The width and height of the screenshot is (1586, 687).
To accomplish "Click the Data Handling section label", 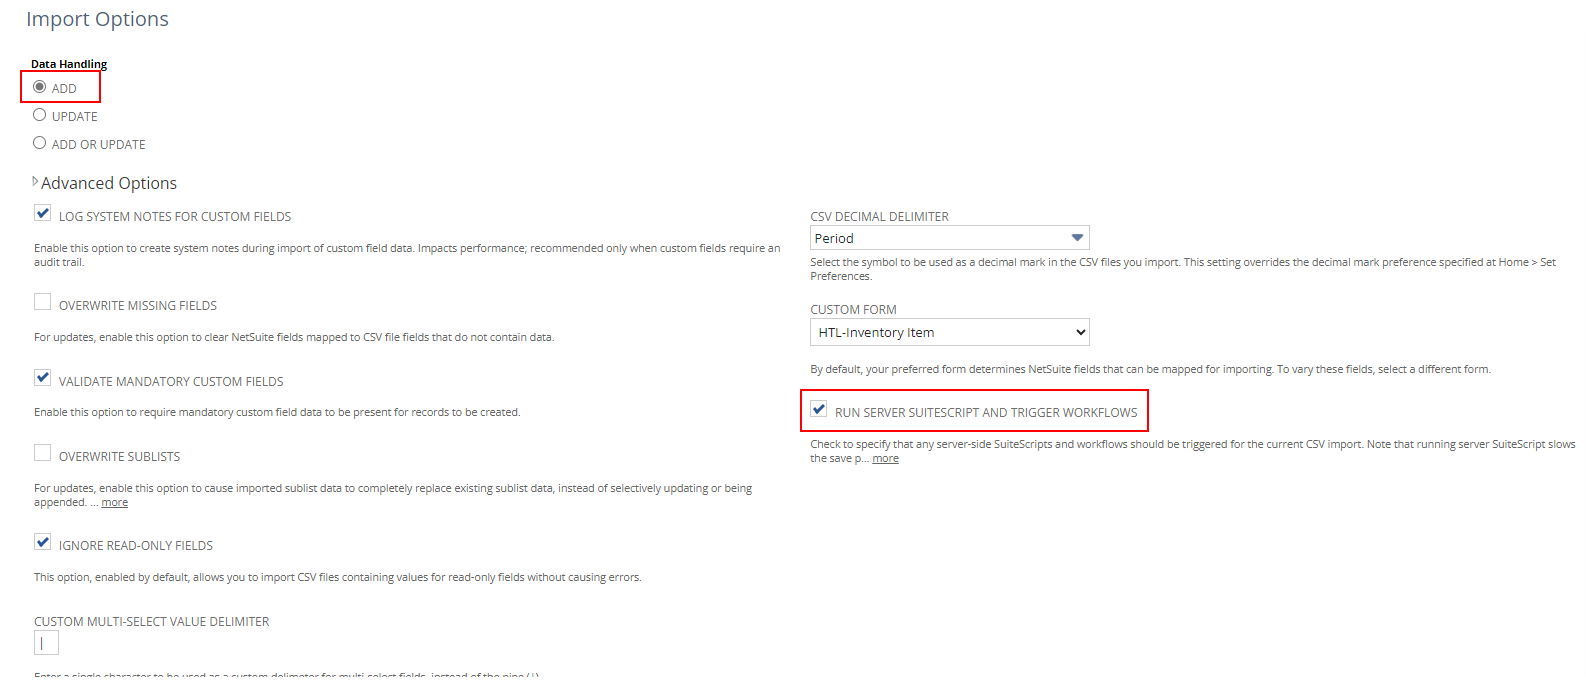I will (x=69, y=64).
